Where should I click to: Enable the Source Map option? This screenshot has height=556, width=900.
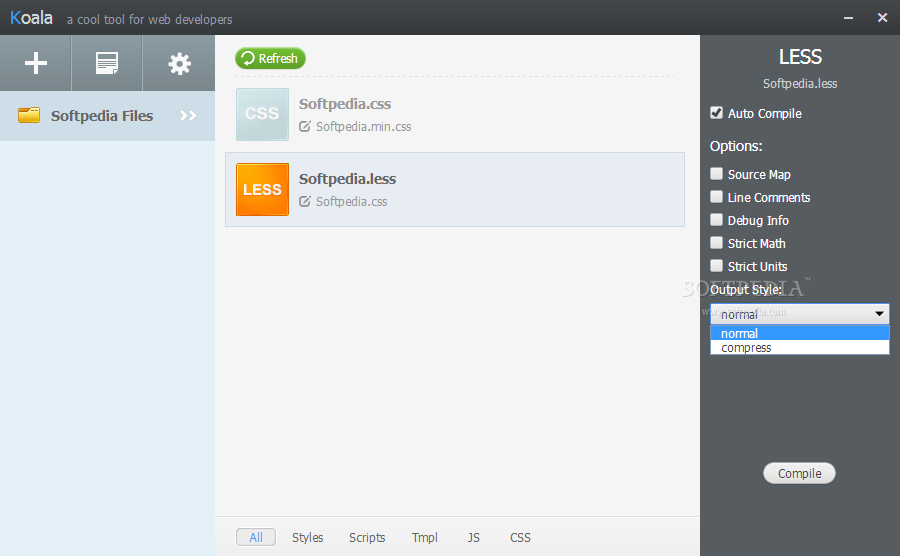(x=716, y=173)
